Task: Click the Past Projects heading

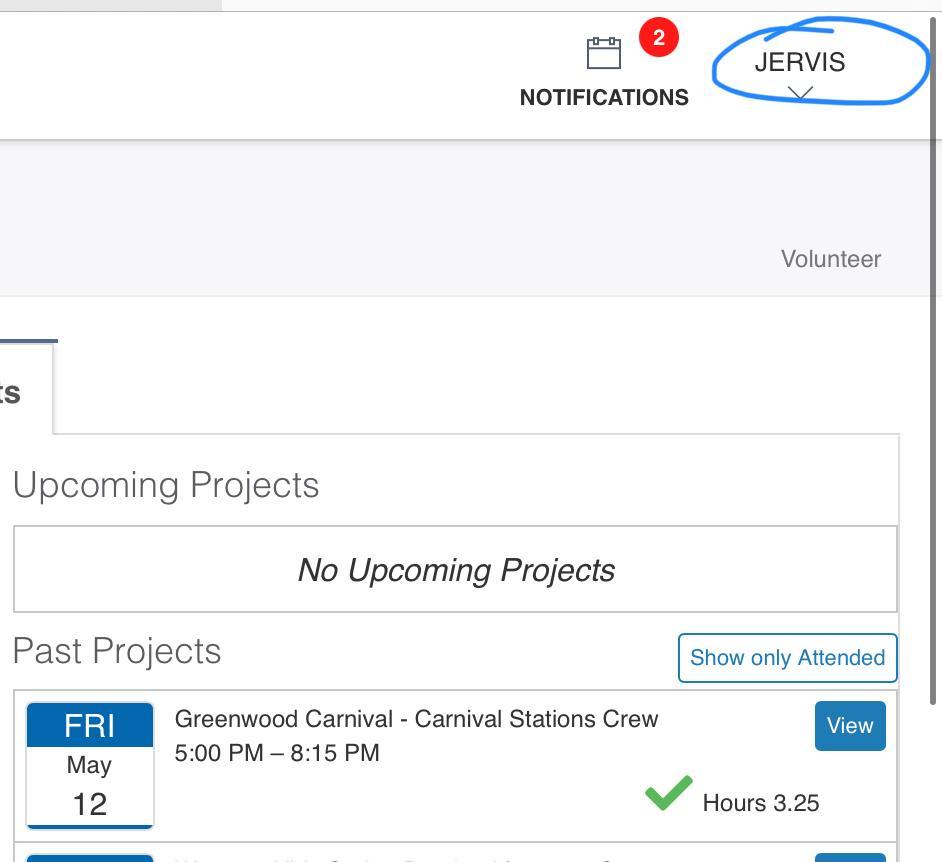Action: (117, 651)
